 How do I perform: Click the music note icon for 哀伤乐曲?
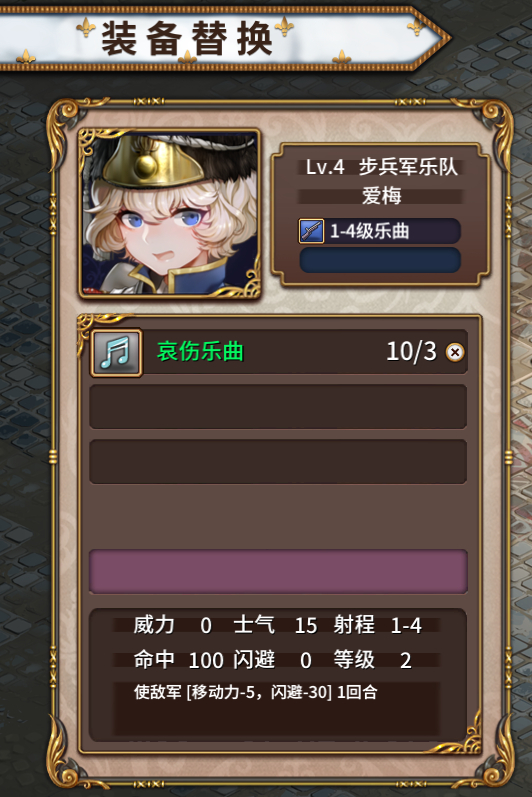coord(116,352)
